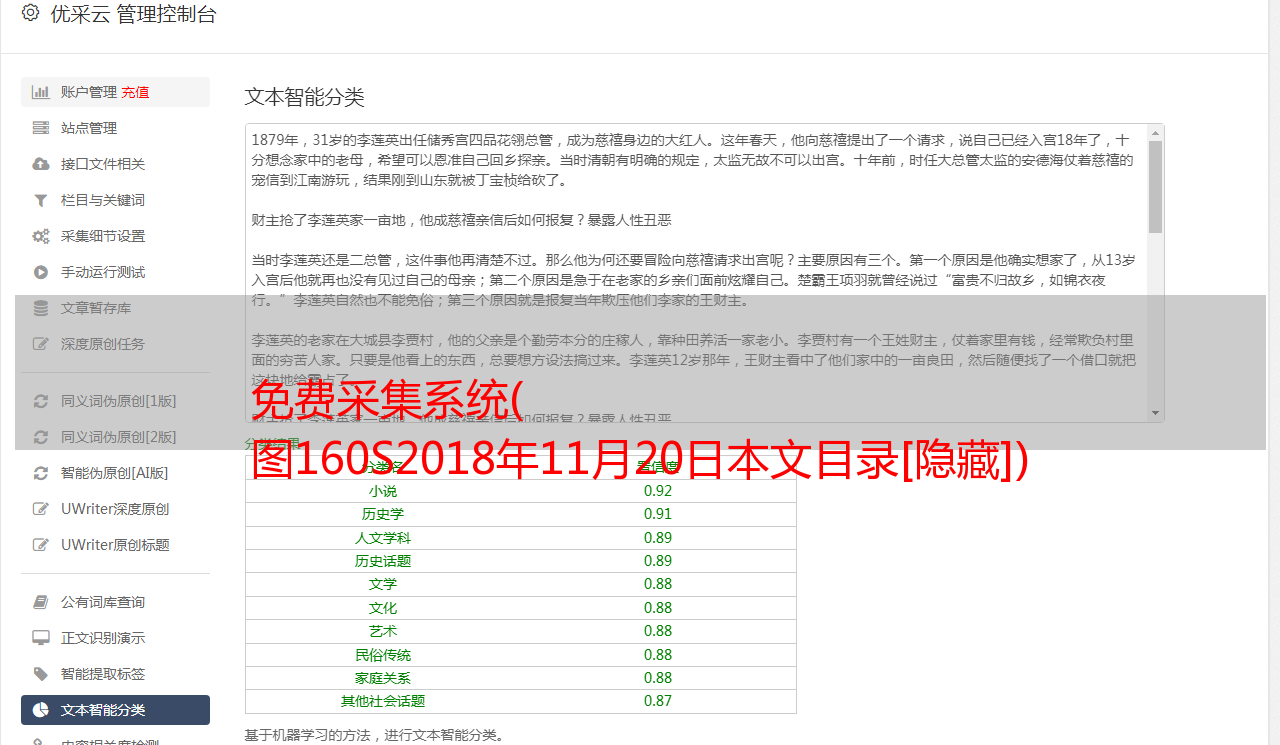Click the edit icon beside UWriter深度原创
The width and height of the screenshot is (1280, 745).
point(41,509)
